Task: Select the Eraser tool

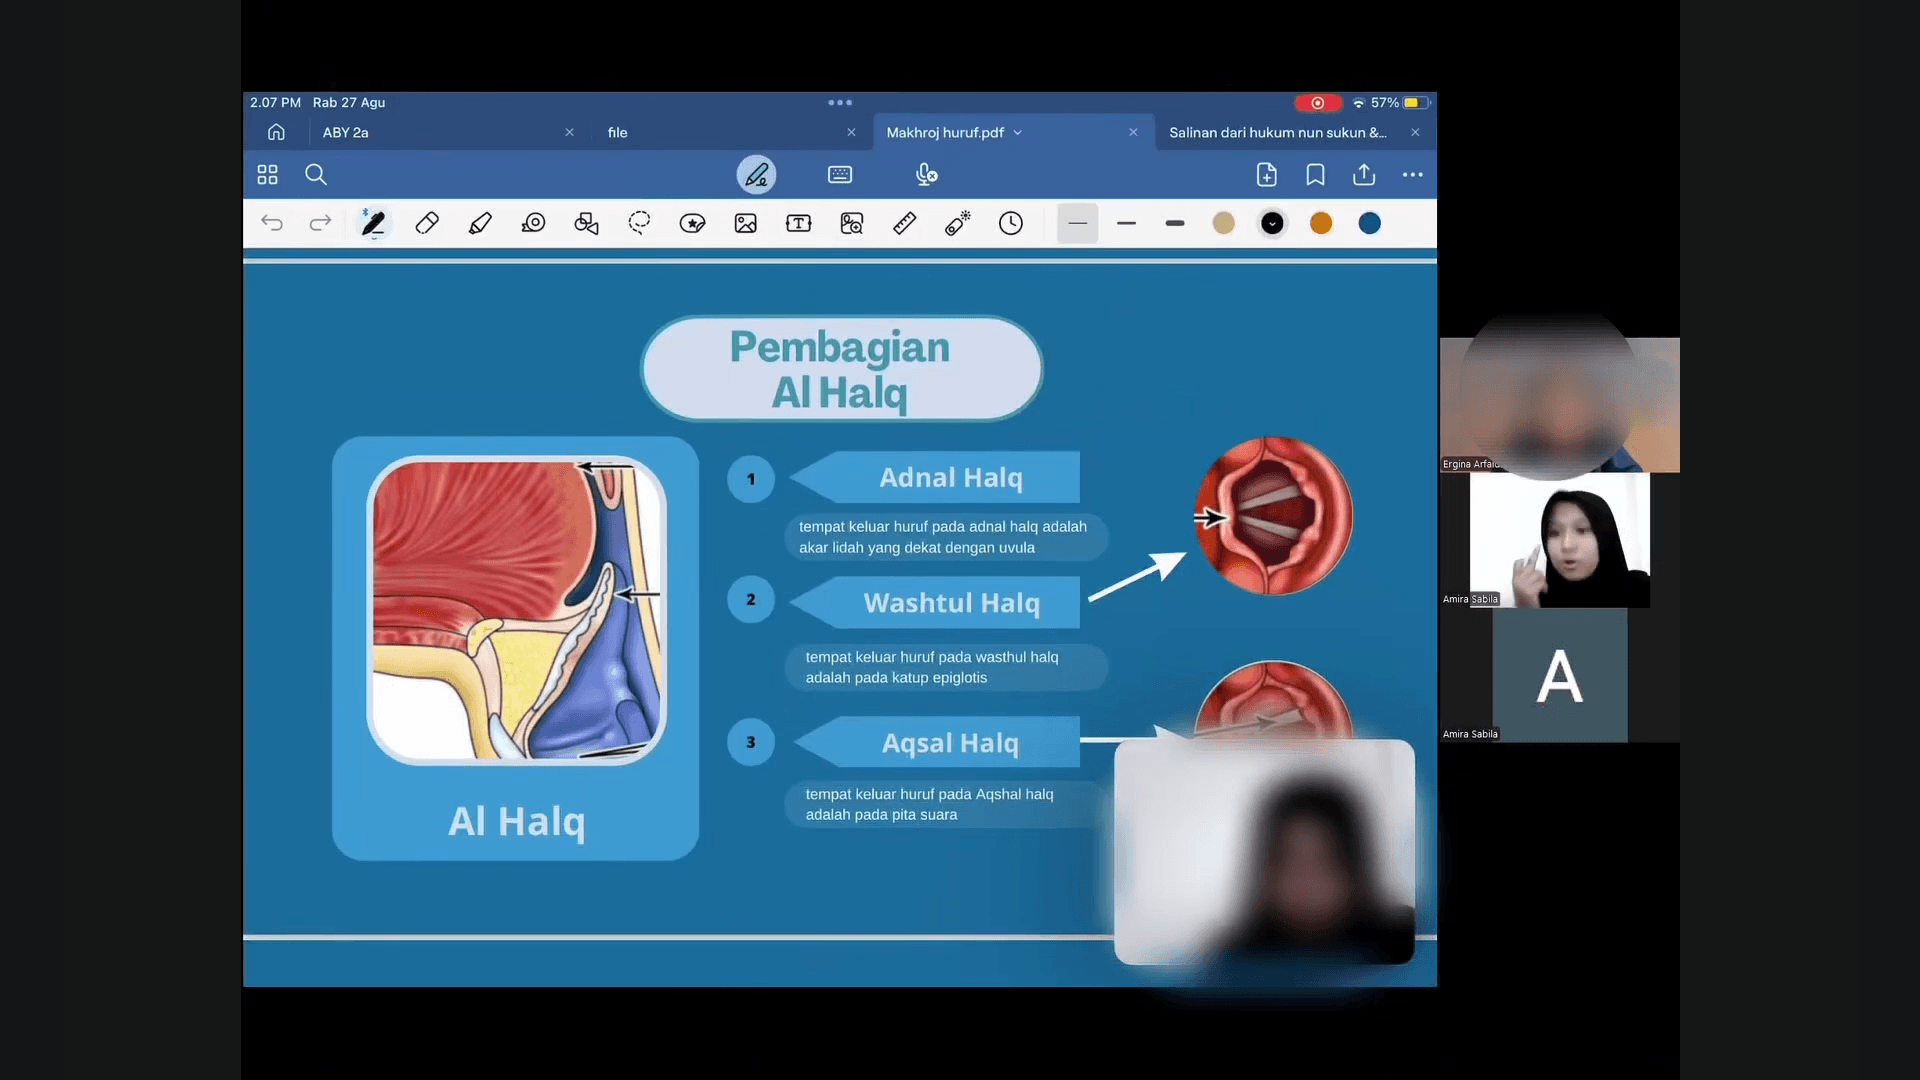Action: 427,223
